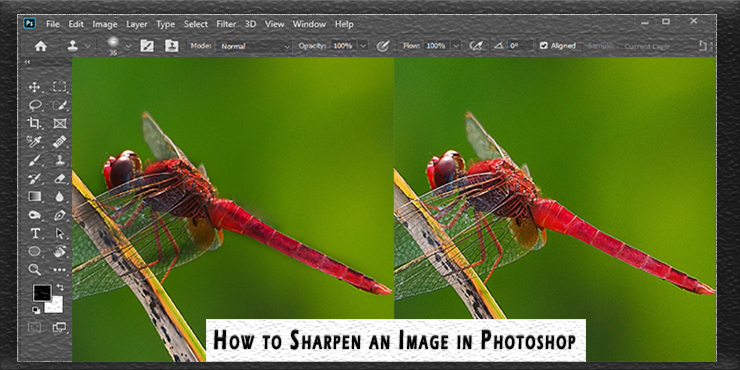Click the Photoshop Ps logo
The height and width of the screenshot is (370, 740).
pyautogui.click(x=30, y=24)
